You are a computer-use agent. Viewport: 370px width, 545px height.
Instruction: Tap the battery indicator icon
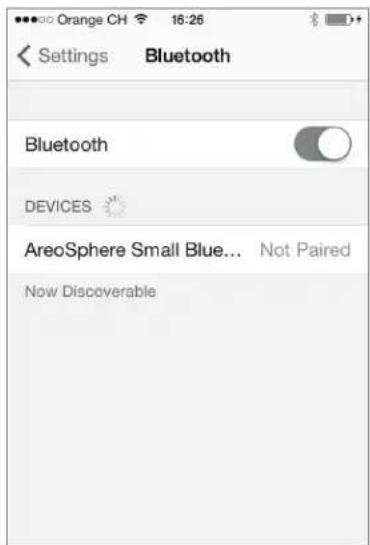(x=339, y=20)
